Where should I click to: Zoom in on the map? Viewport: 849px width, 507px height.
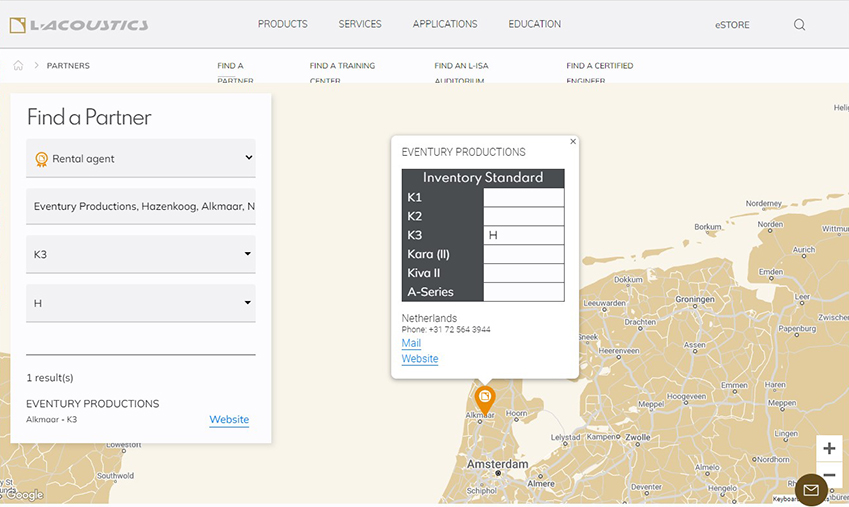pyautogui.click(x=829, y=448)
